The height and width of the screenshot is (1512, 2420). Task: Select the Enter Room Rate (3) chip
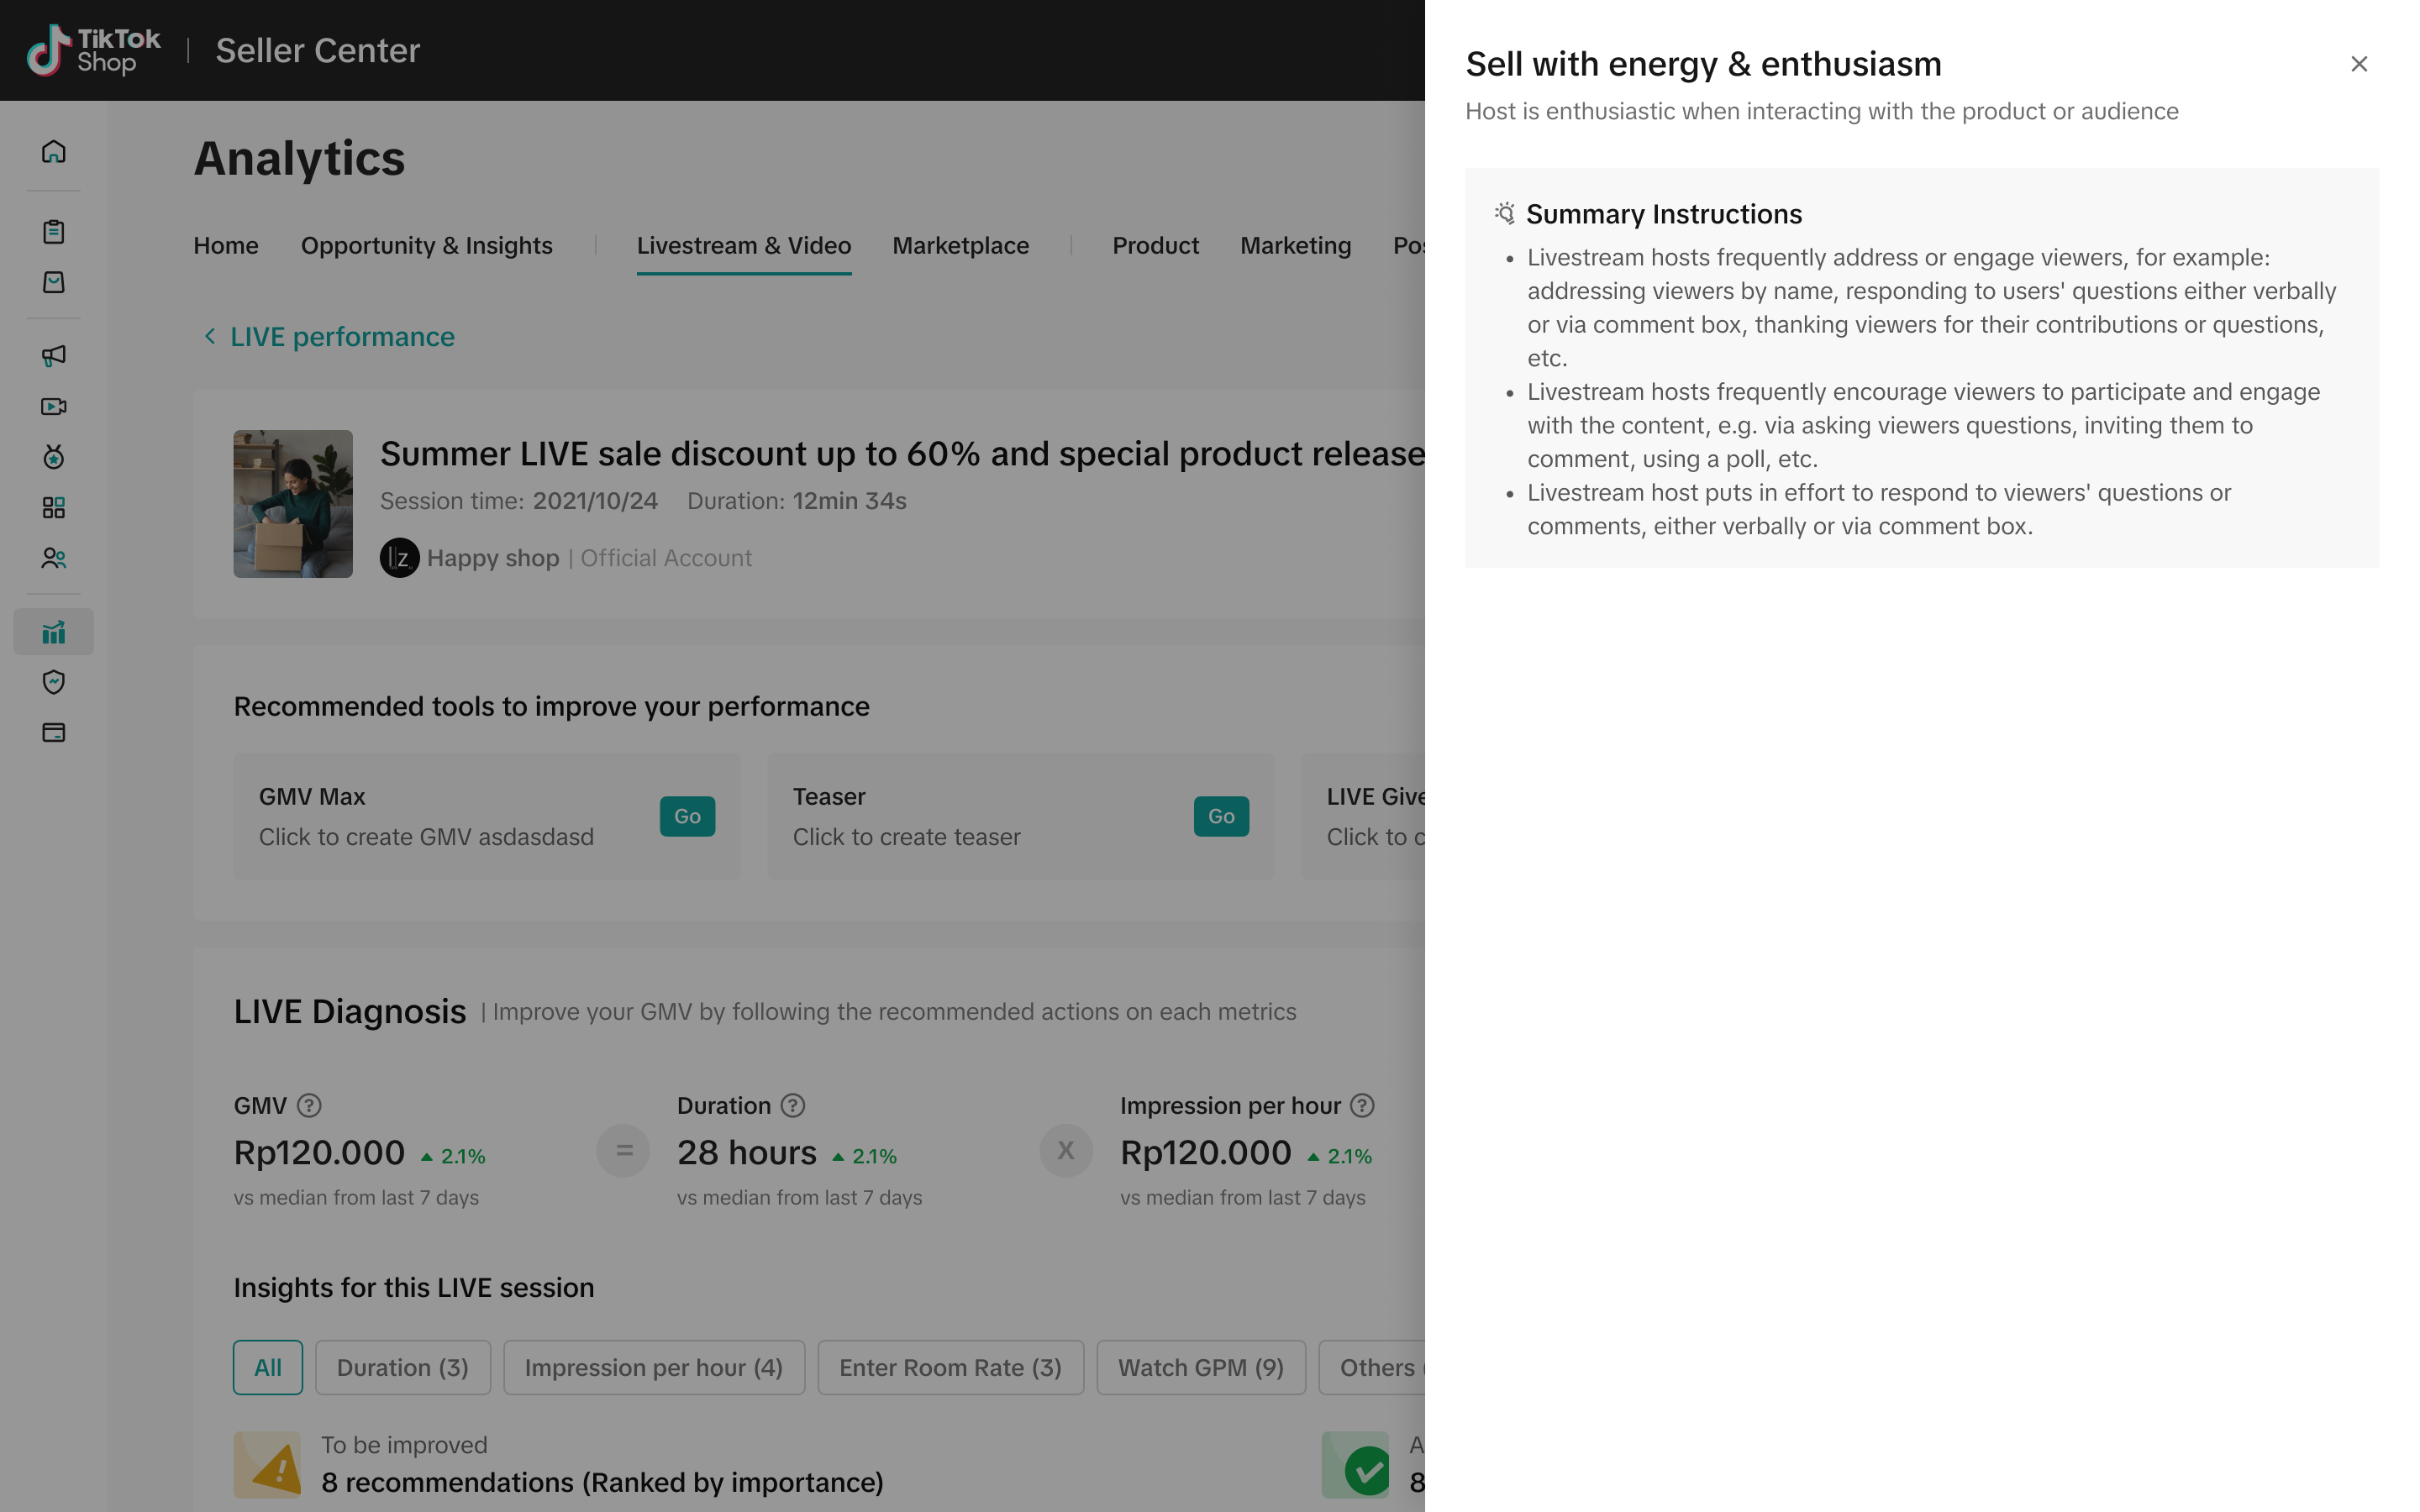point(950,1367)
